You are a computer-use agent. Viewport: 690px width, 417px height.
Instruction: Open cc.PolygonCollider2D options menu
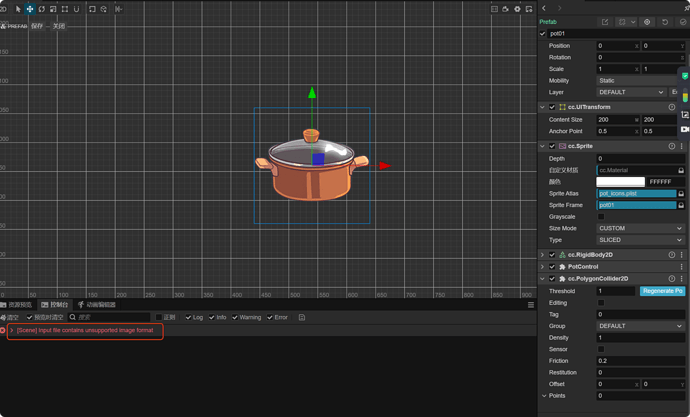(x=682, y=278)
